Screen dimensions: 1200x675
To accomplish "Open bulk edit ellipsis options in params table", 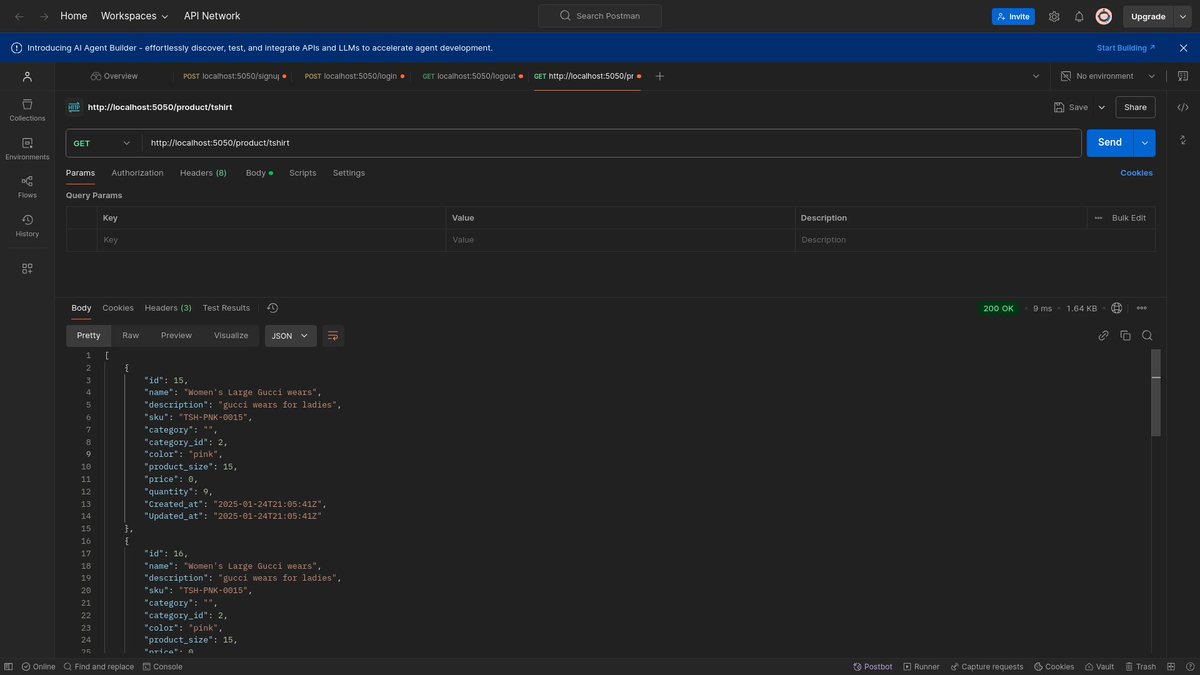I will point(1098,217).
